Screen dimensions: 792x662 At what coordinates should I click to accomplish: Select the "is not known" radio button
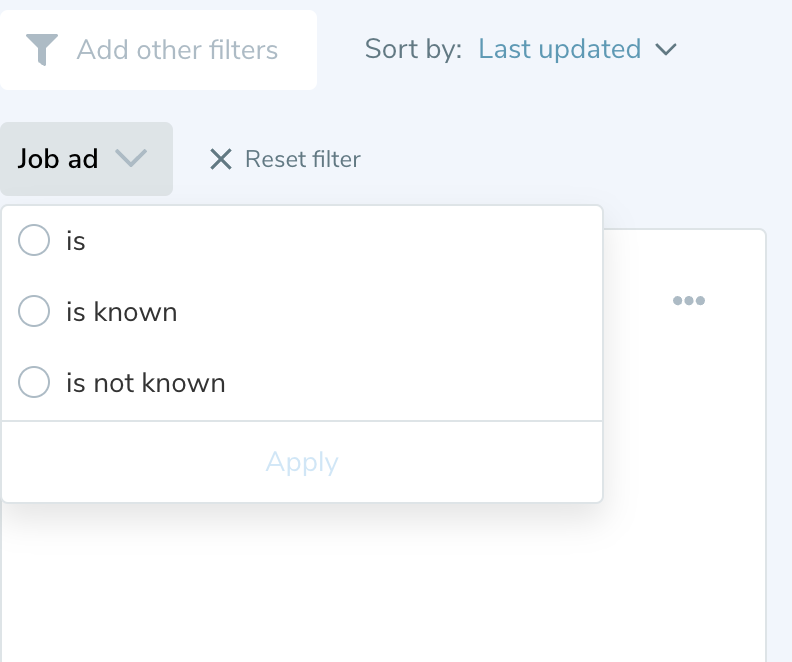pyautogui.click(x=34, y=383)
